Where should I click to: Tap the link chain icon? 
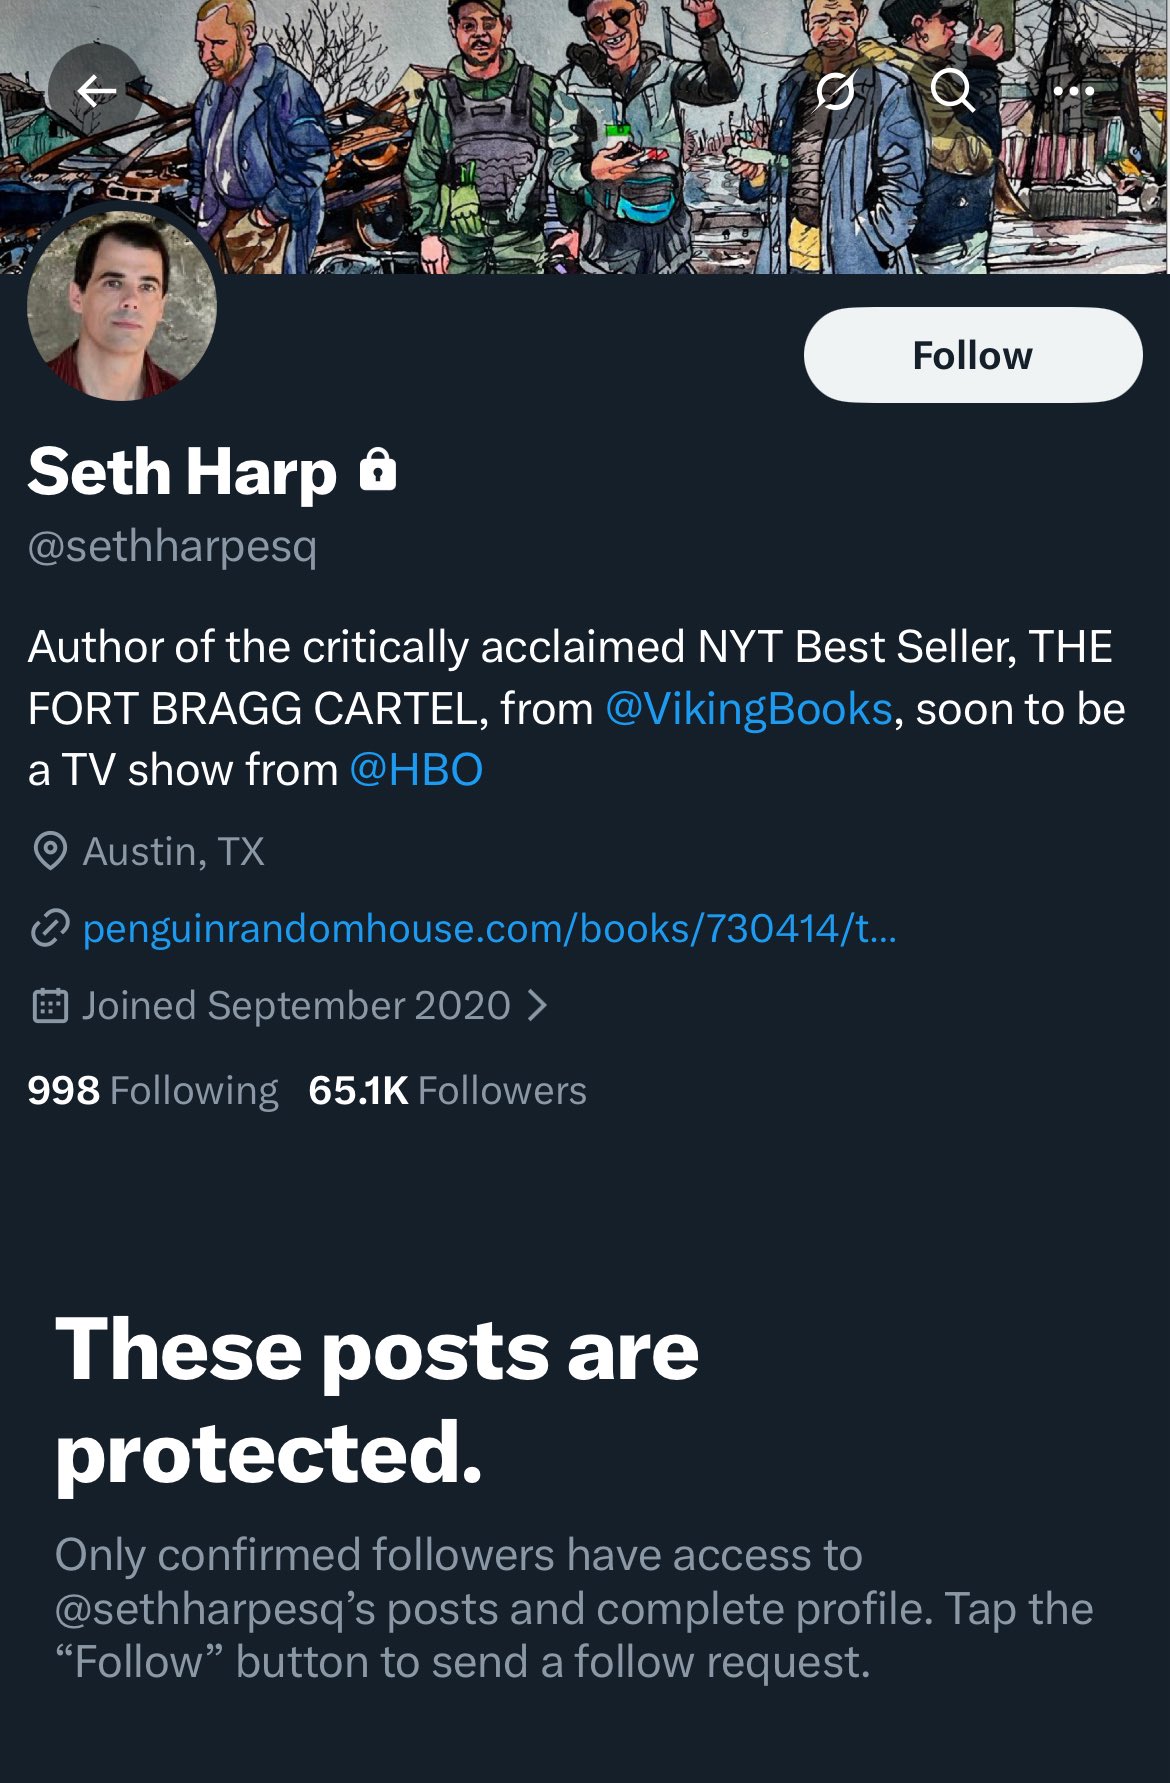click(x=50, y=928)
